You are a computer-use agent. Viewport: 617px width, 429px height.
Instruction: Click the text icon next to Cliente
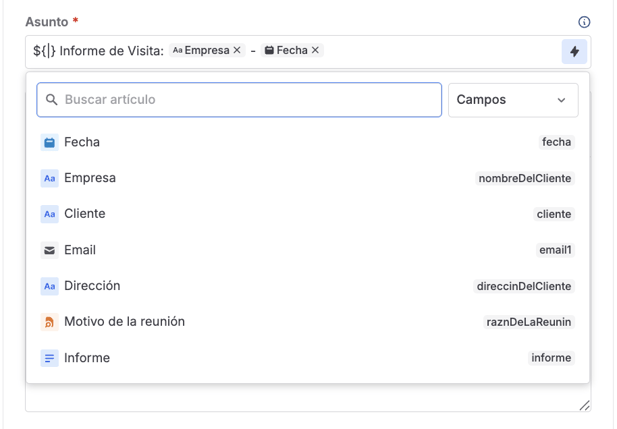coord(49,214)
